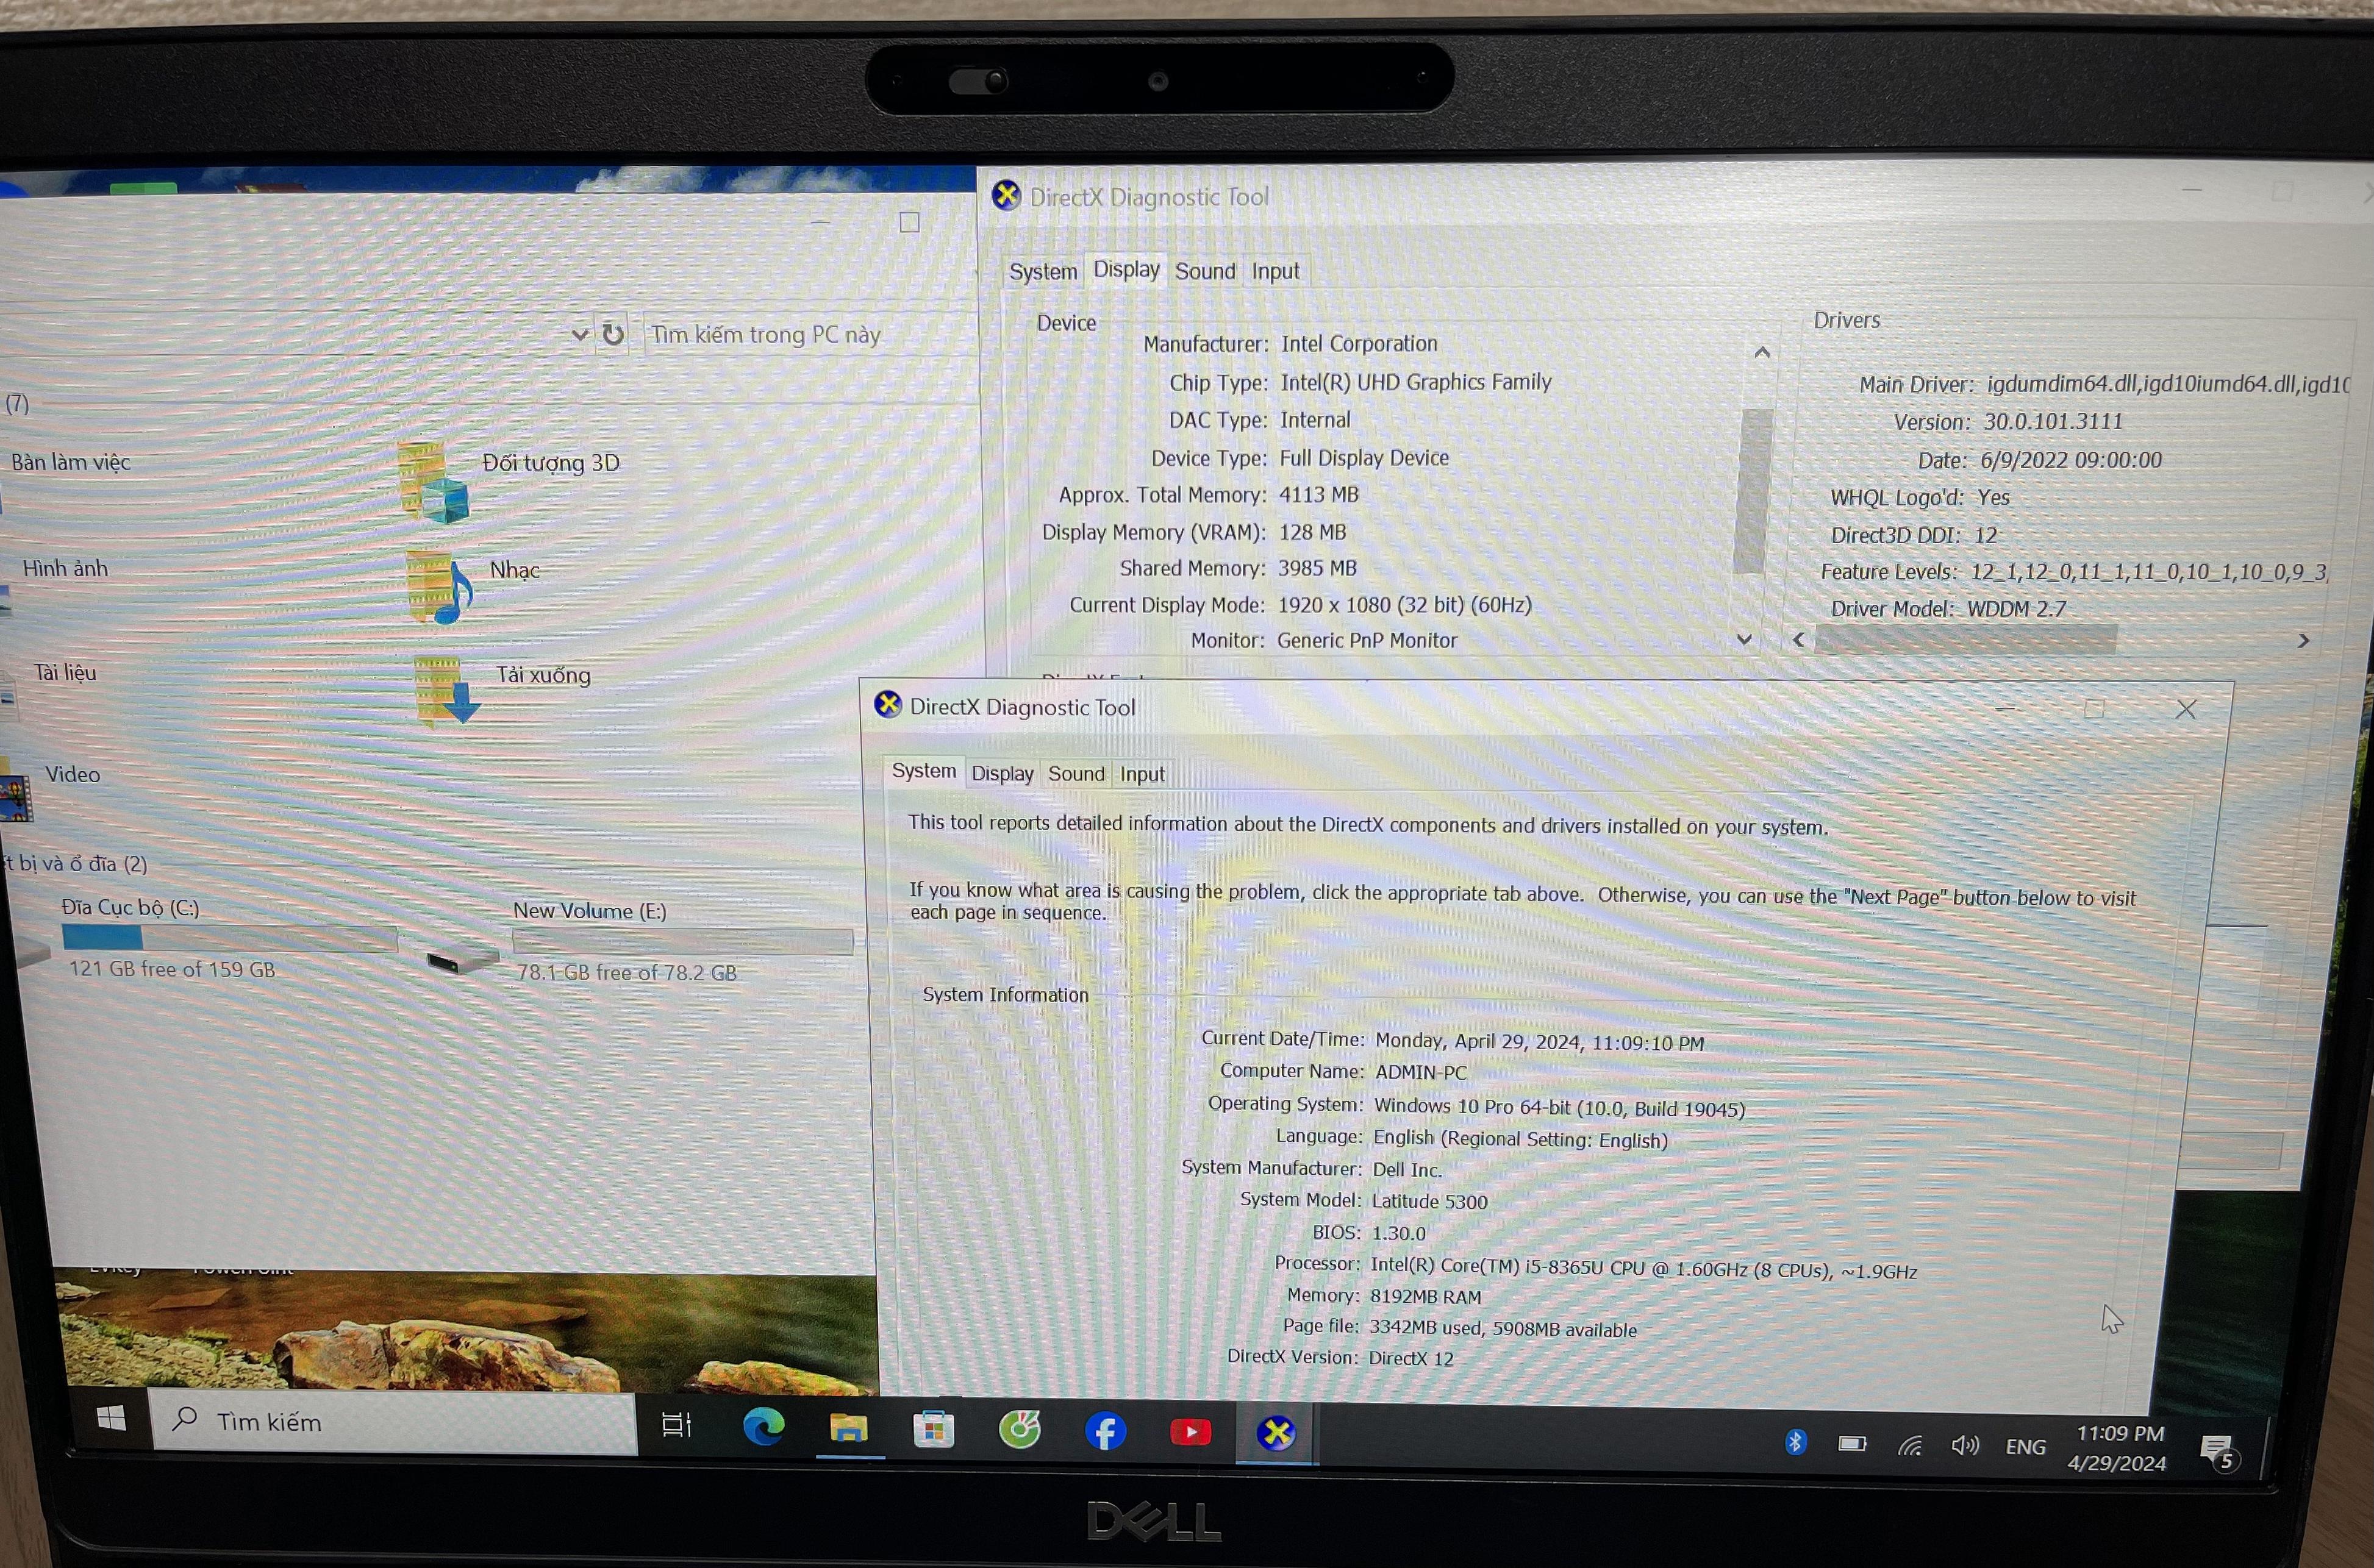The image size is (2374, 1568).
Task: Maximize the File Explorer window
Action: click(x=909, y=222)
